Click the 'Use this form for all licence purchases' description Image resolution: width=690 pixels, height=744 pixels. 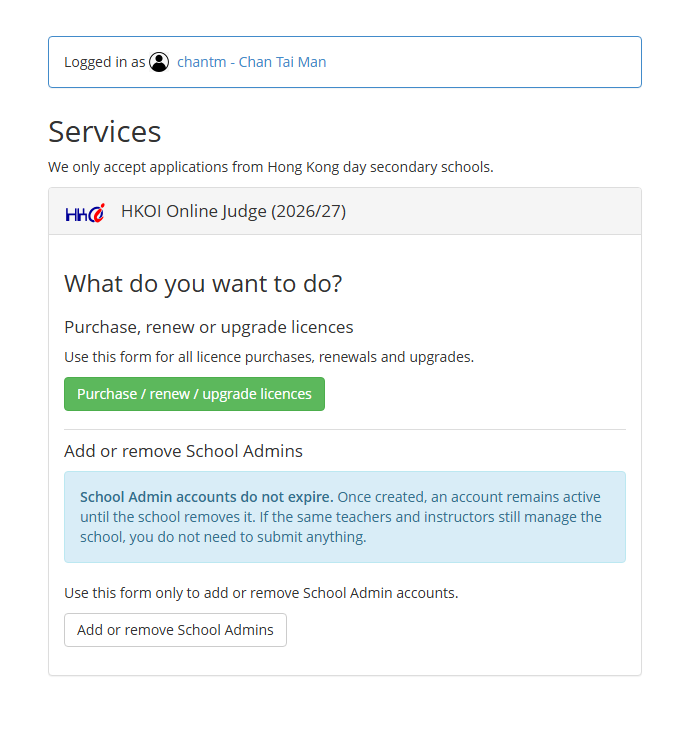click(x=269, y=357)
